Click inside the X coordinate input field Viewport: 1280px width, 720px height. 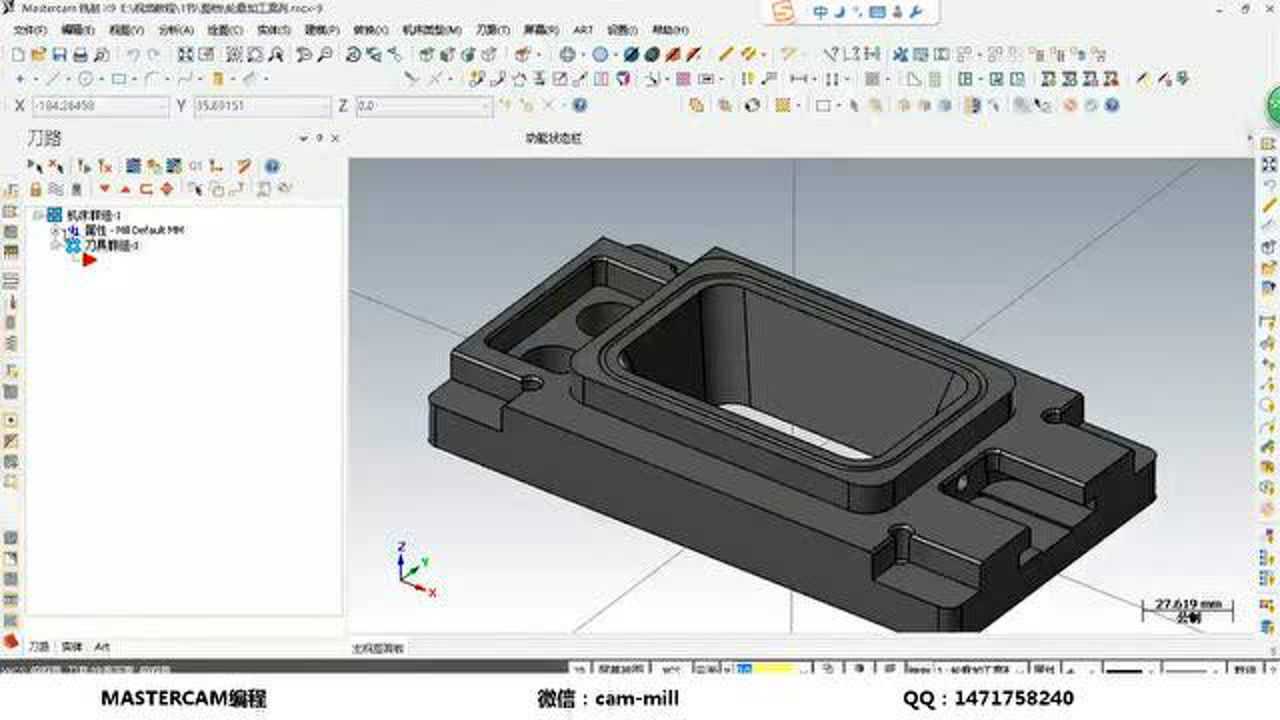[95, 104]
